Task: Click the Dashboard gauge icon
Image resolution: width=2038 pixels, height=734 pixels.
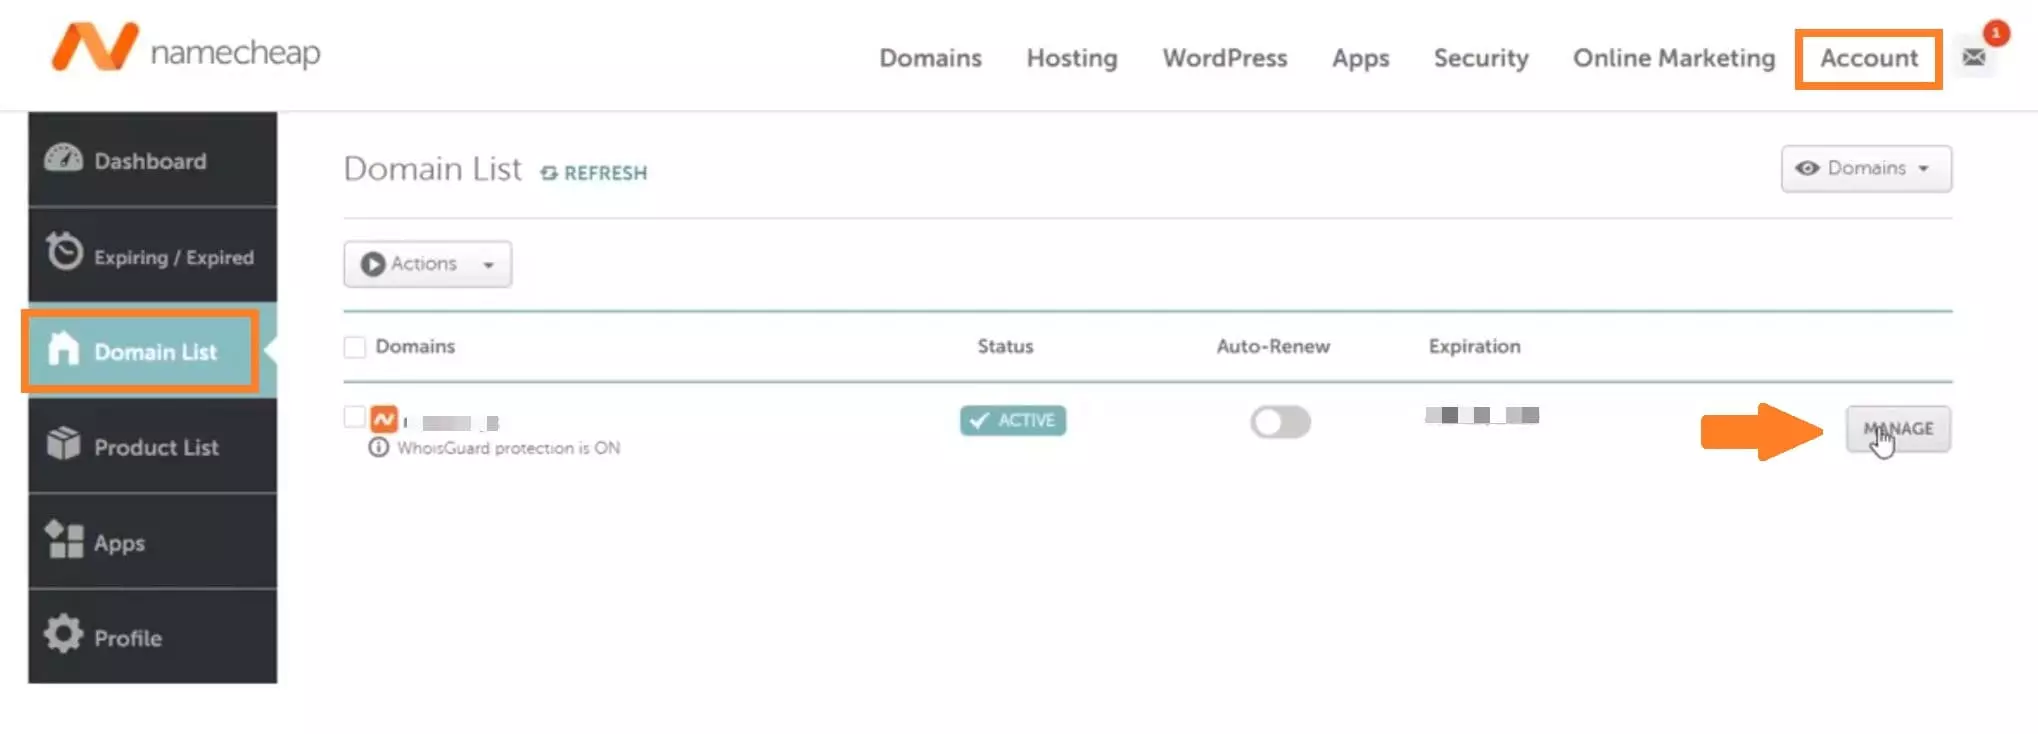Action: pos(64,159)
